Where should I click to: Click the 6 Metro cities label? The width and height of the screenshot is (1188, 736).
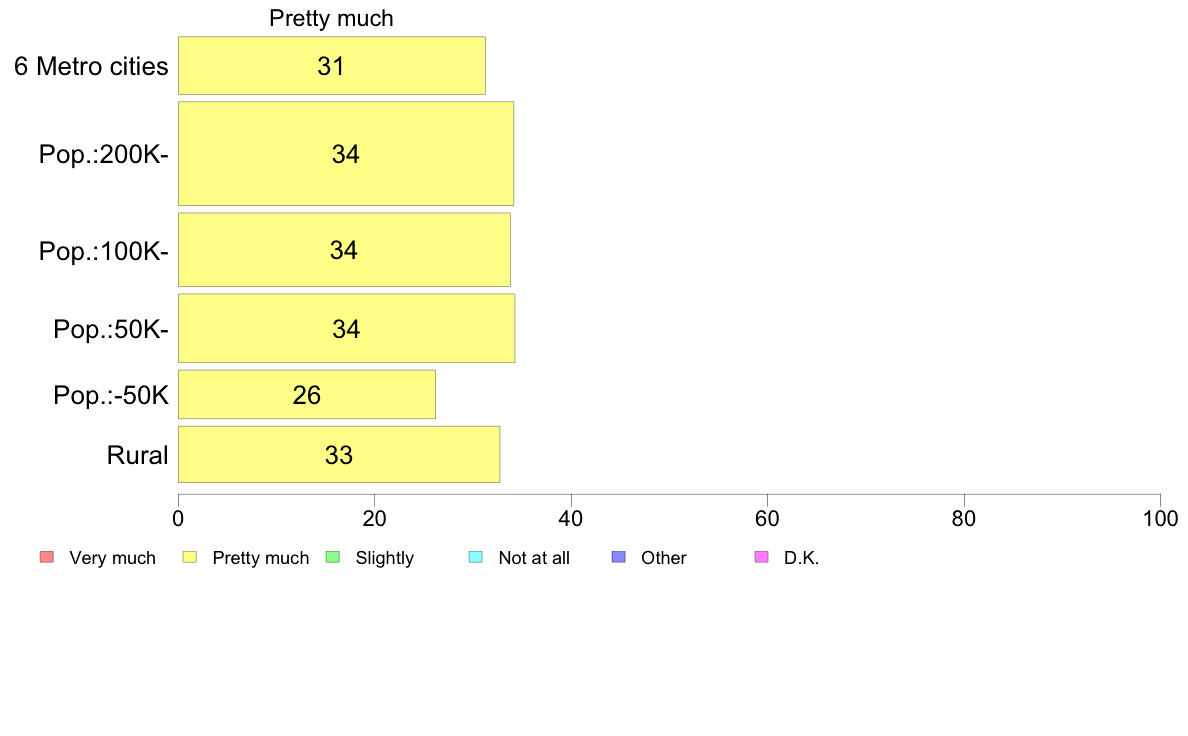(91, 67)
